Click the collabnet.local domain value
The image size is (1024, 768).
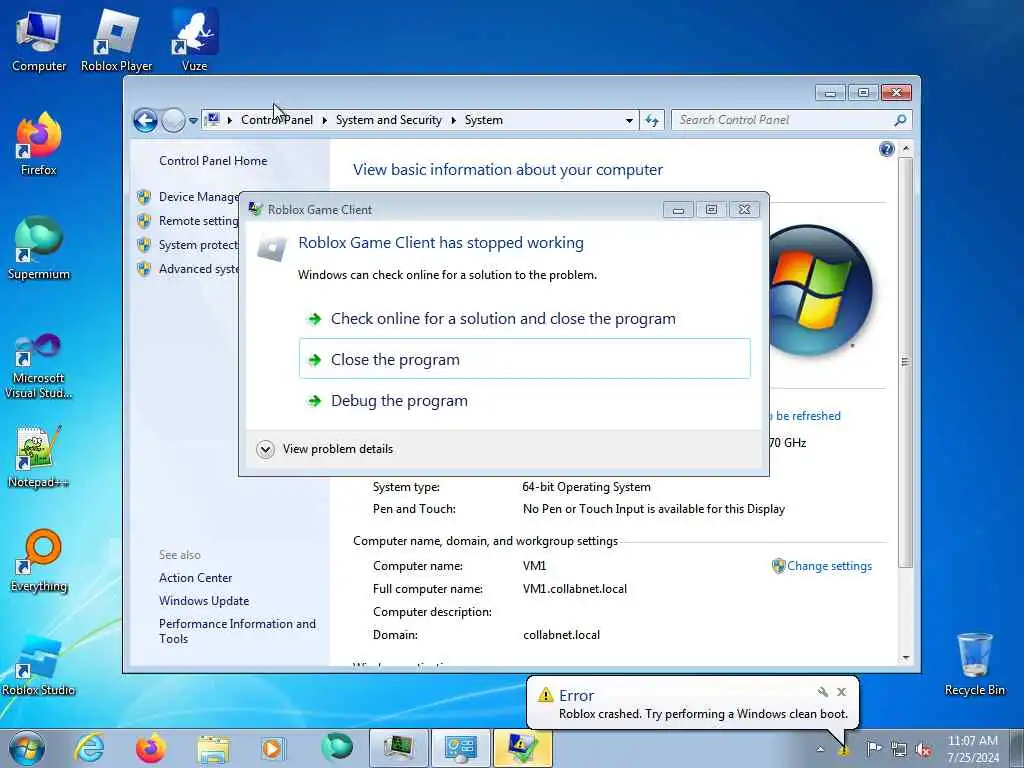coord(561,635)
